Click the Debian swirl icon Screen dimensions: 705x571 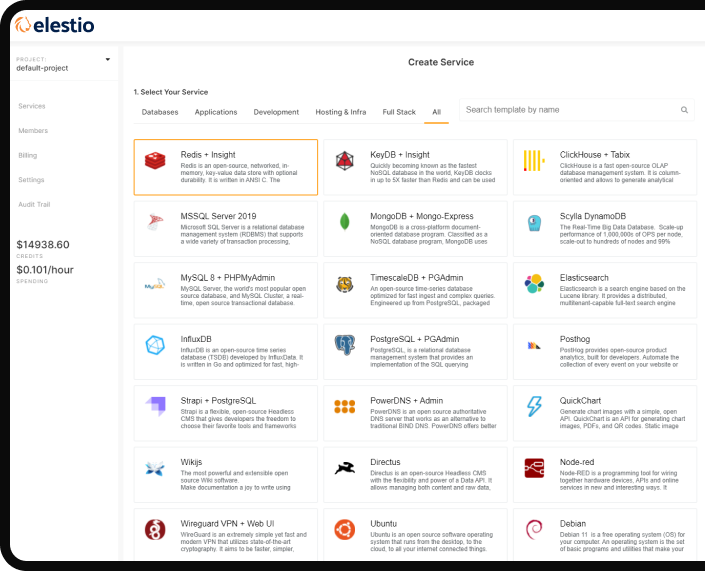534,530
